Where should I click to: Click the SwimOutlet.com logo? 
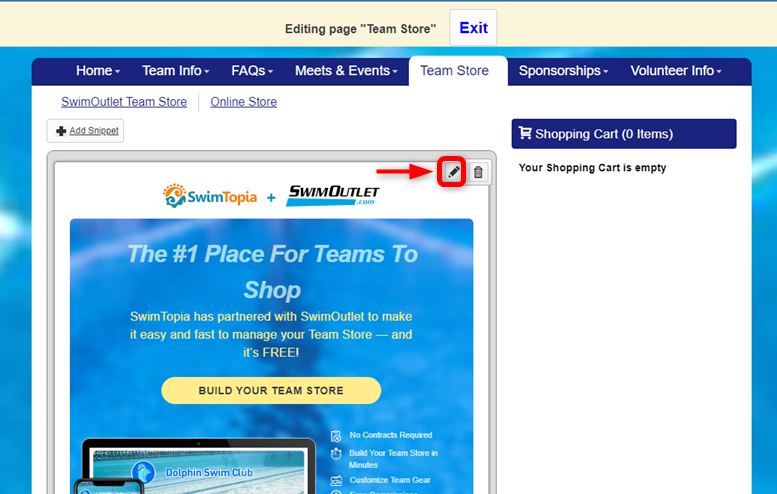click(333, 195)
